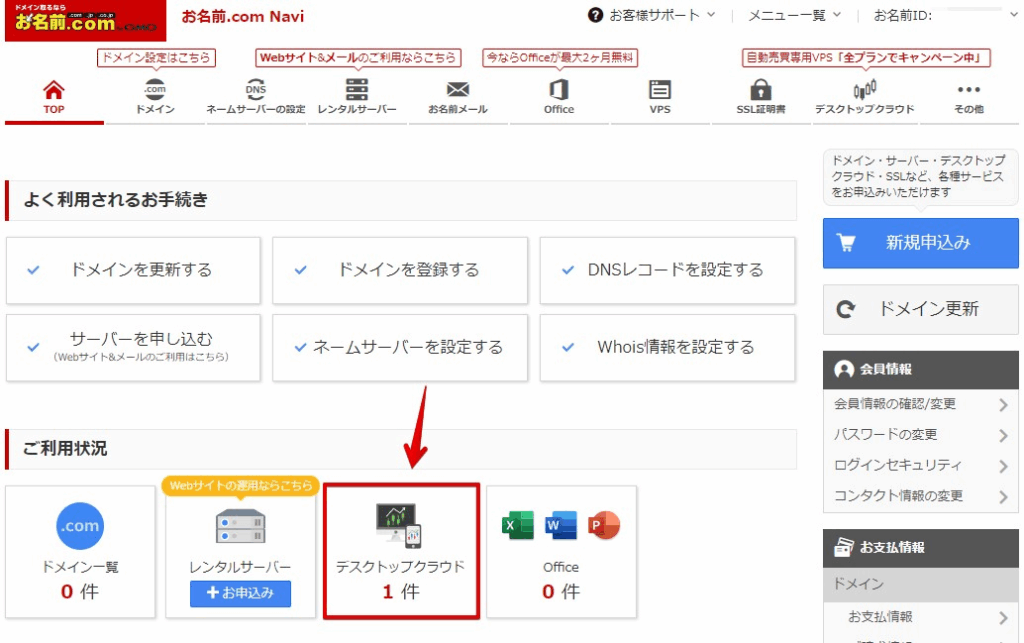The width and height of the screenshot is (1024, 643).
Task: Click the その他 three-dots icon
Action: point(968,89)
